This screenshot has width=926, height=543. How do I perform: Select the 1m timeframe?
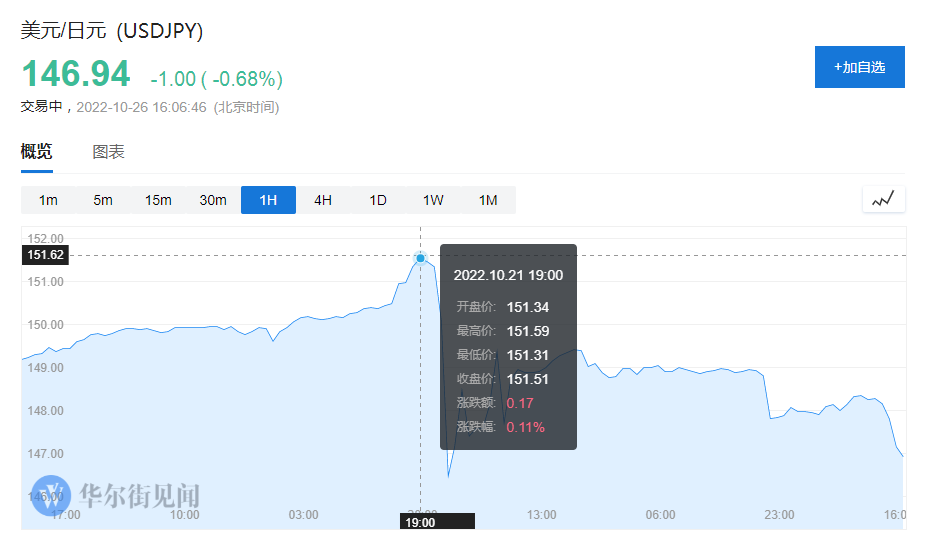click(48, 200)
